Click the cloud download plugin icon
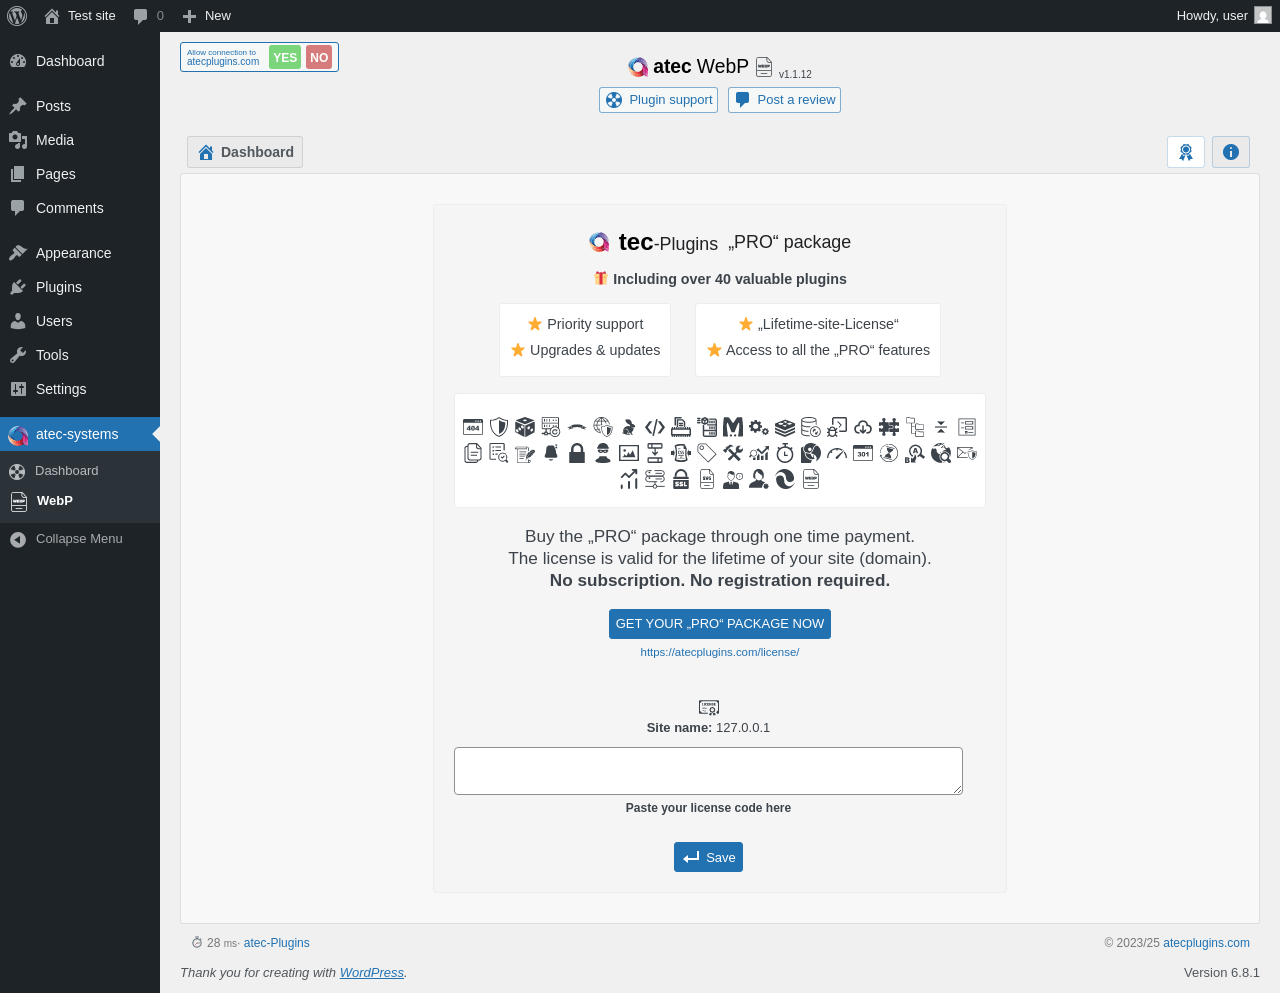This screenshot has width=1280, height=993. (863, 427)
